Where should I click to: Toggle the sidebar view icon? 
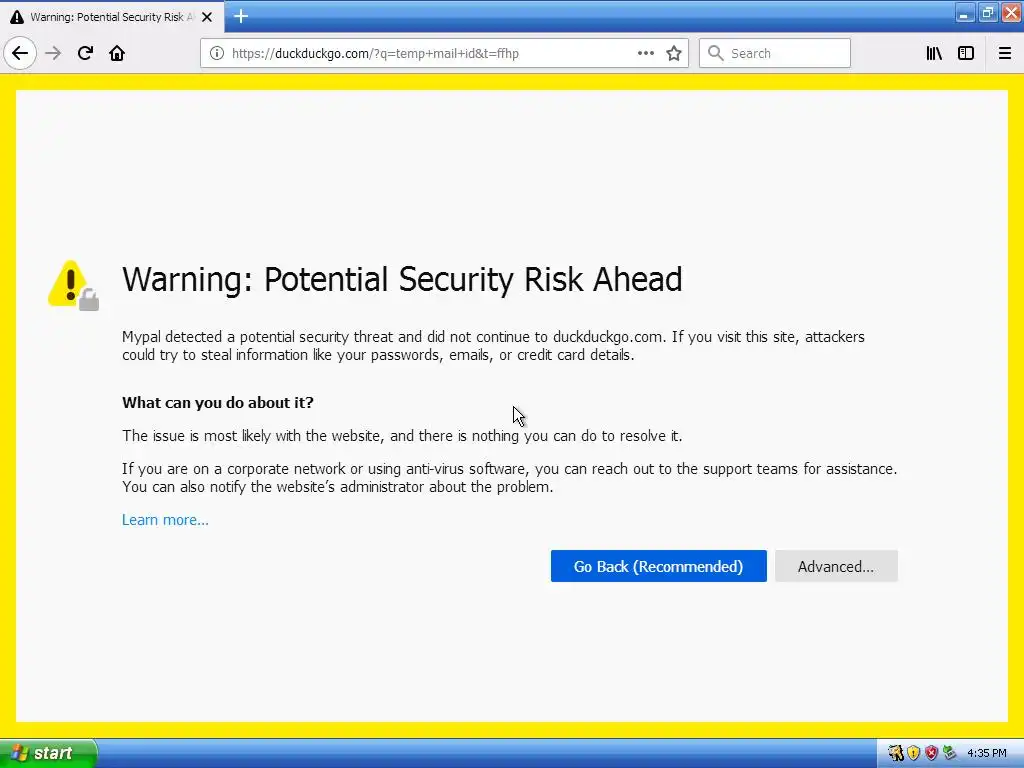[x=966, y=54]
